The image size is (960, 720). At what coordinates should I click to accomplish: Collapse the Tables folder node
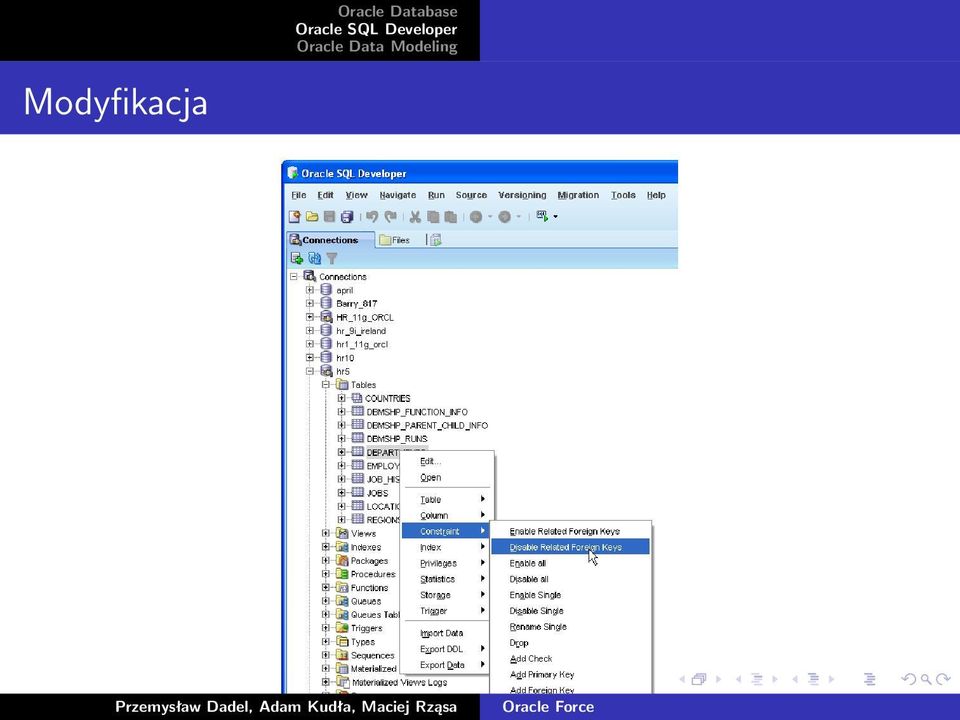326,384
